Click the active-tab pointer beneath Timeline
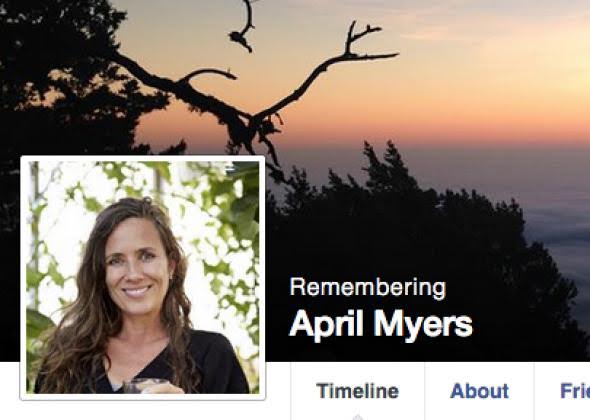This screenshot has width=590, height=420. pos(358,417)
